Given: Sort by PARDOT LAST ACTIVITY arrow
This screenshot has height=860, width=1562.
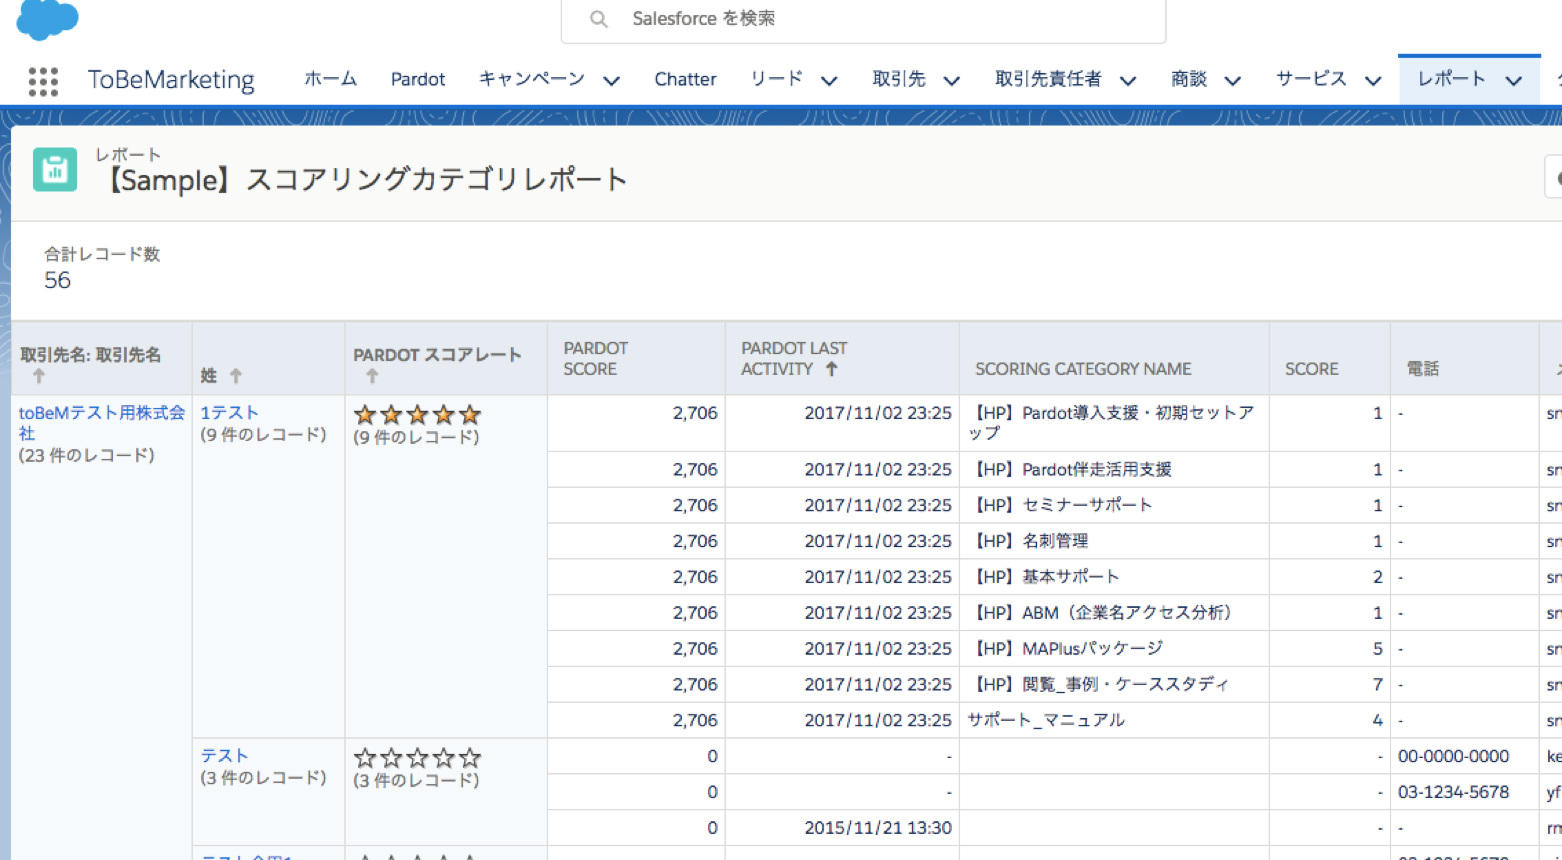Looking at the screenshot, I should point(831,369).
